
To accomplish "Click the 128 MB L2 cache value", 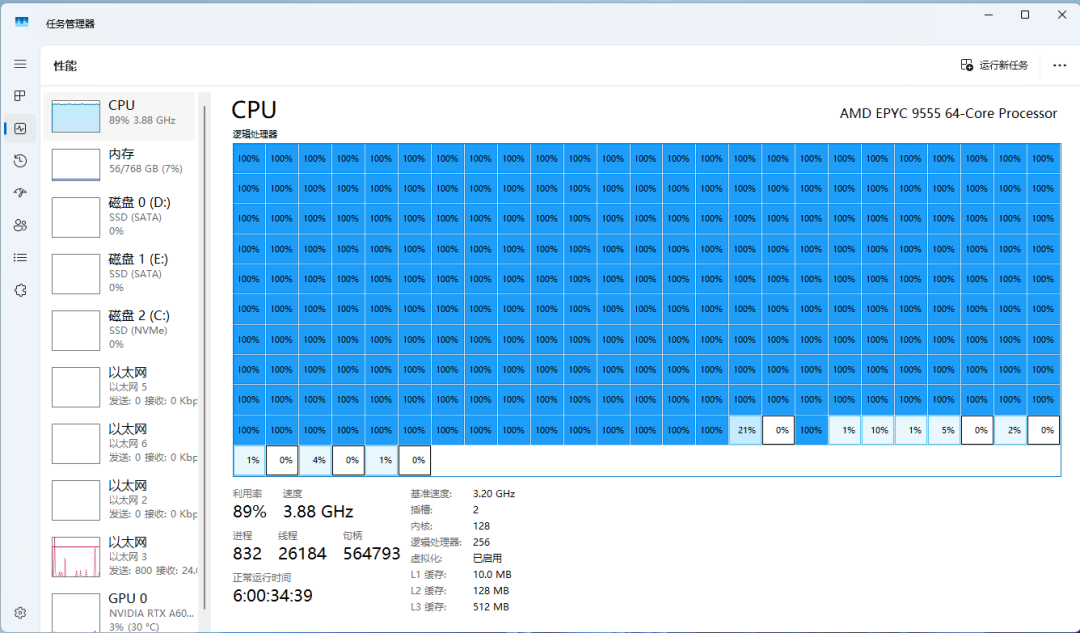I will [x=491, y=590].
